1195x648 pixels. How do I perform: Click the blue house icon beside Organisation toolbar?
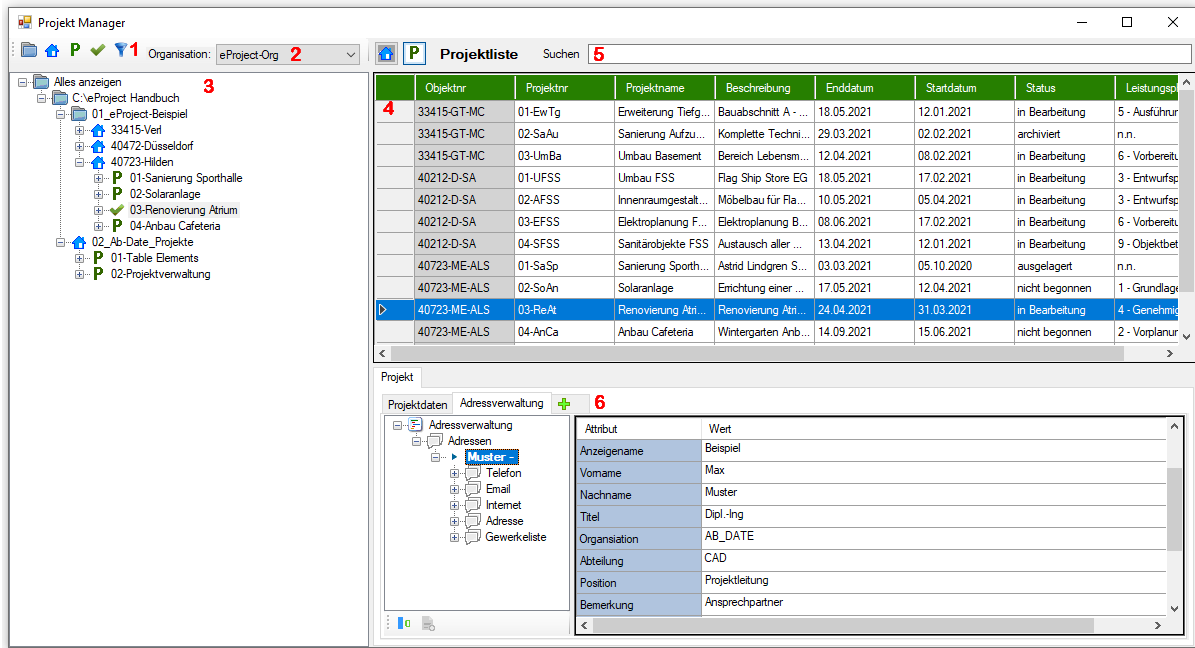[x=52, y=51]
